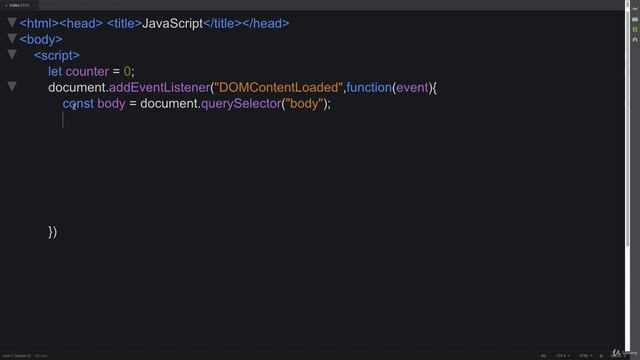Click the opening <head> tag
The image size is (640, 360).
[x=81, y=23]
